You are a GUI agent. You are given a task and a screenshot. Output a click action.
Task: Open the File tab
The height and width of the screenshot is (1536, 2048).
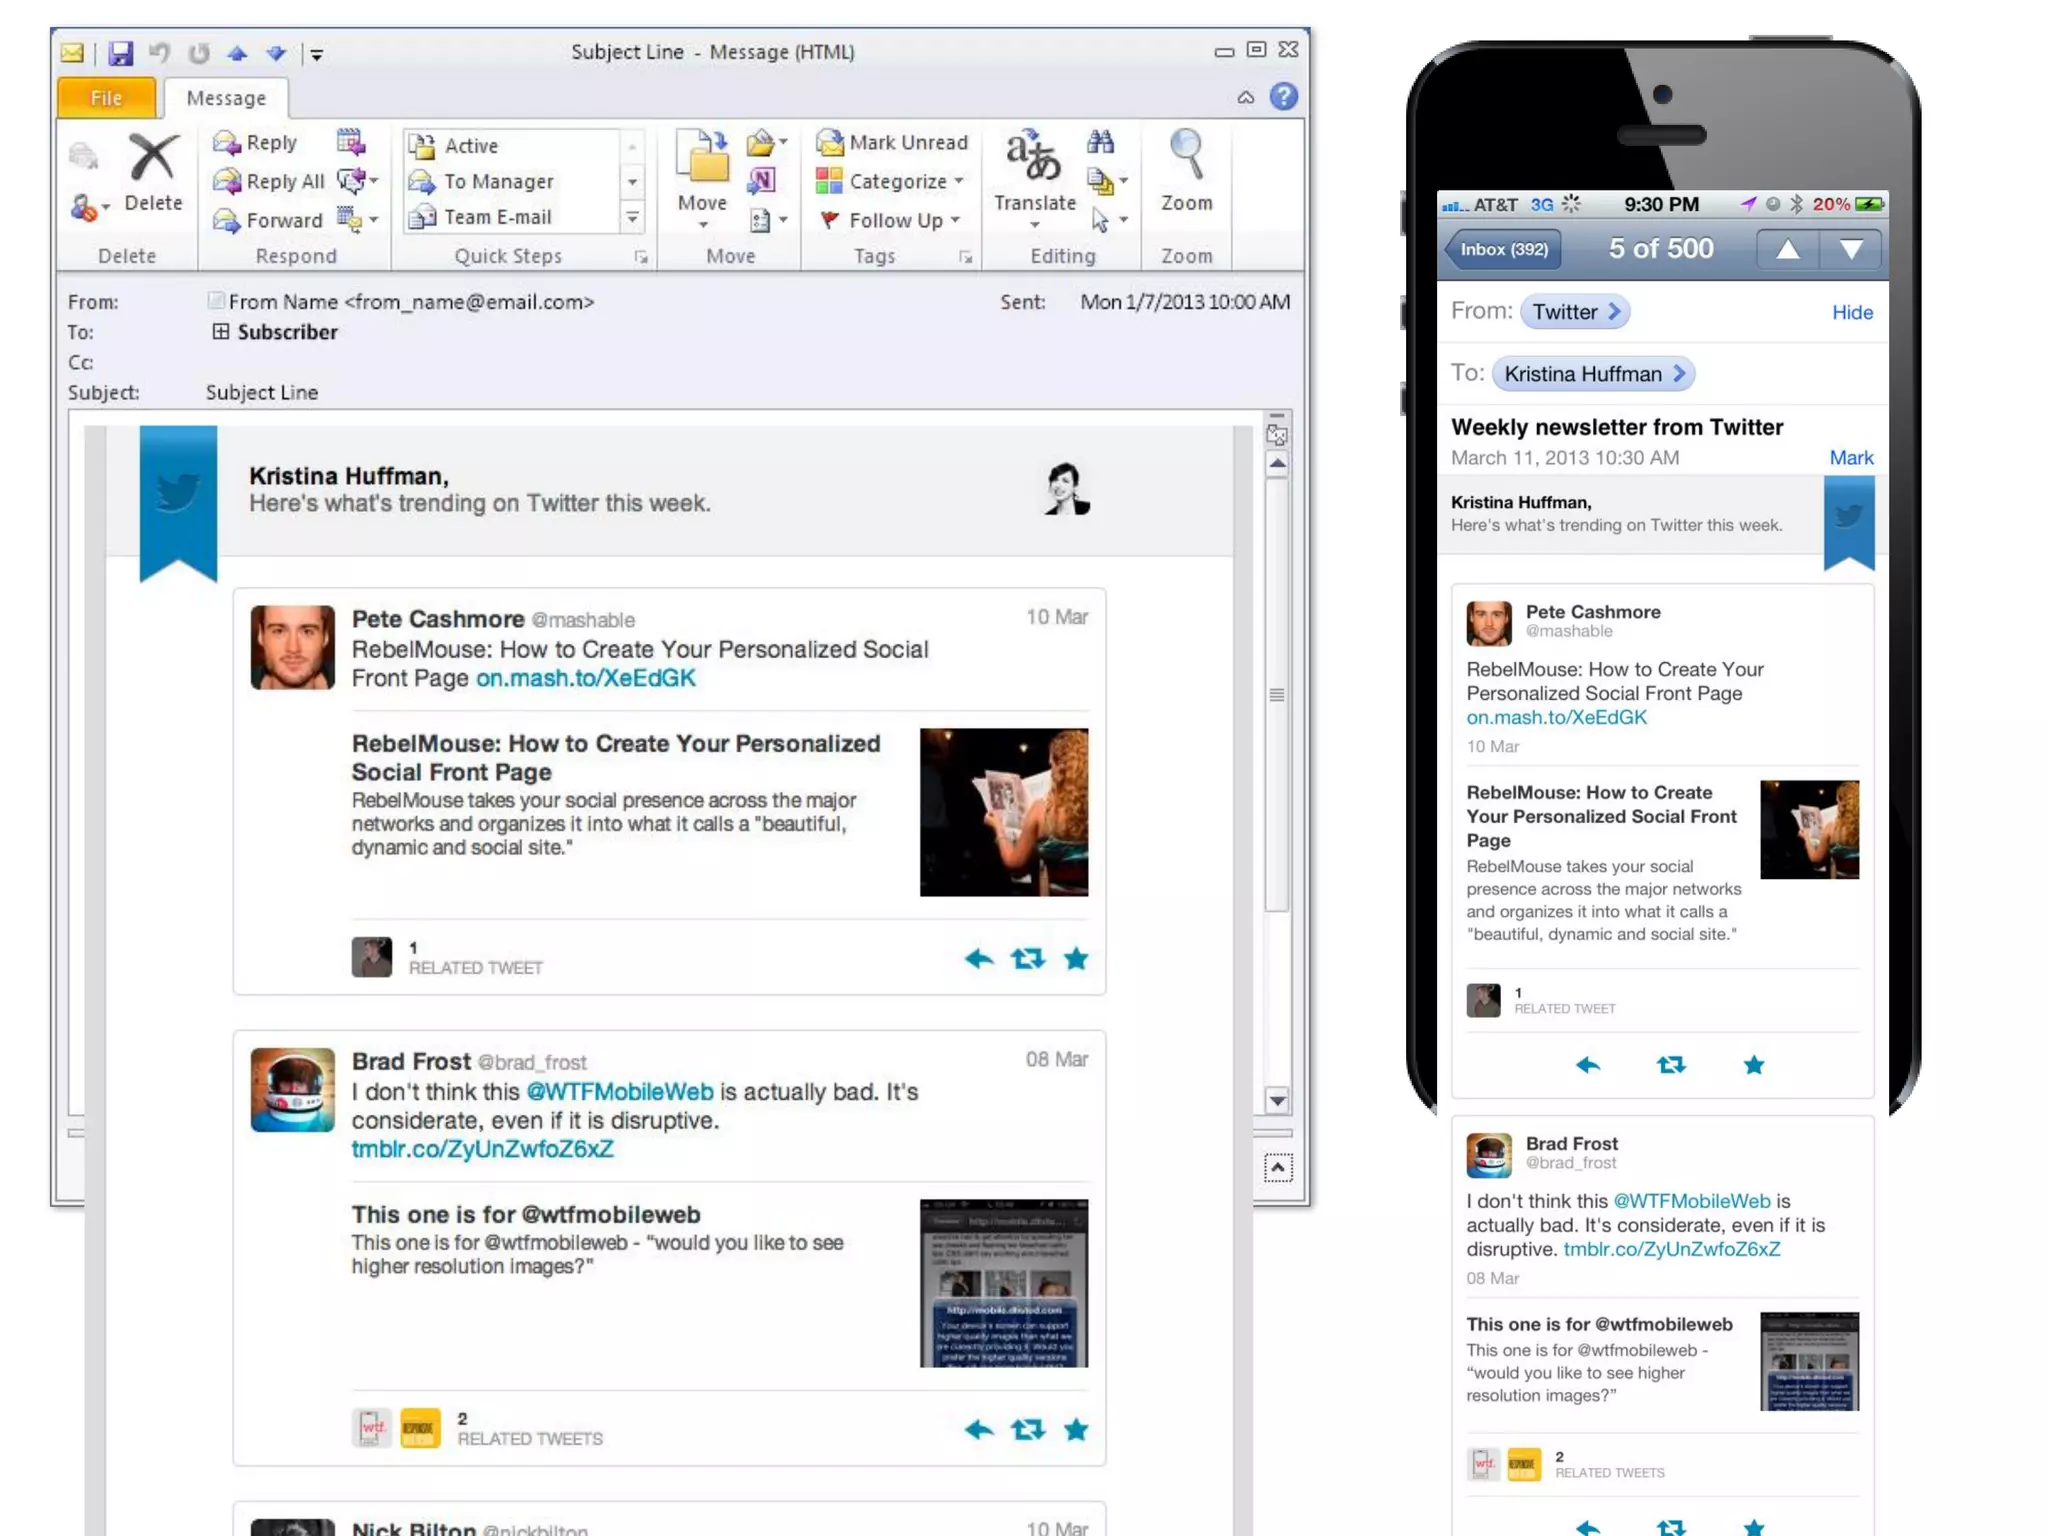coord(106,98)
